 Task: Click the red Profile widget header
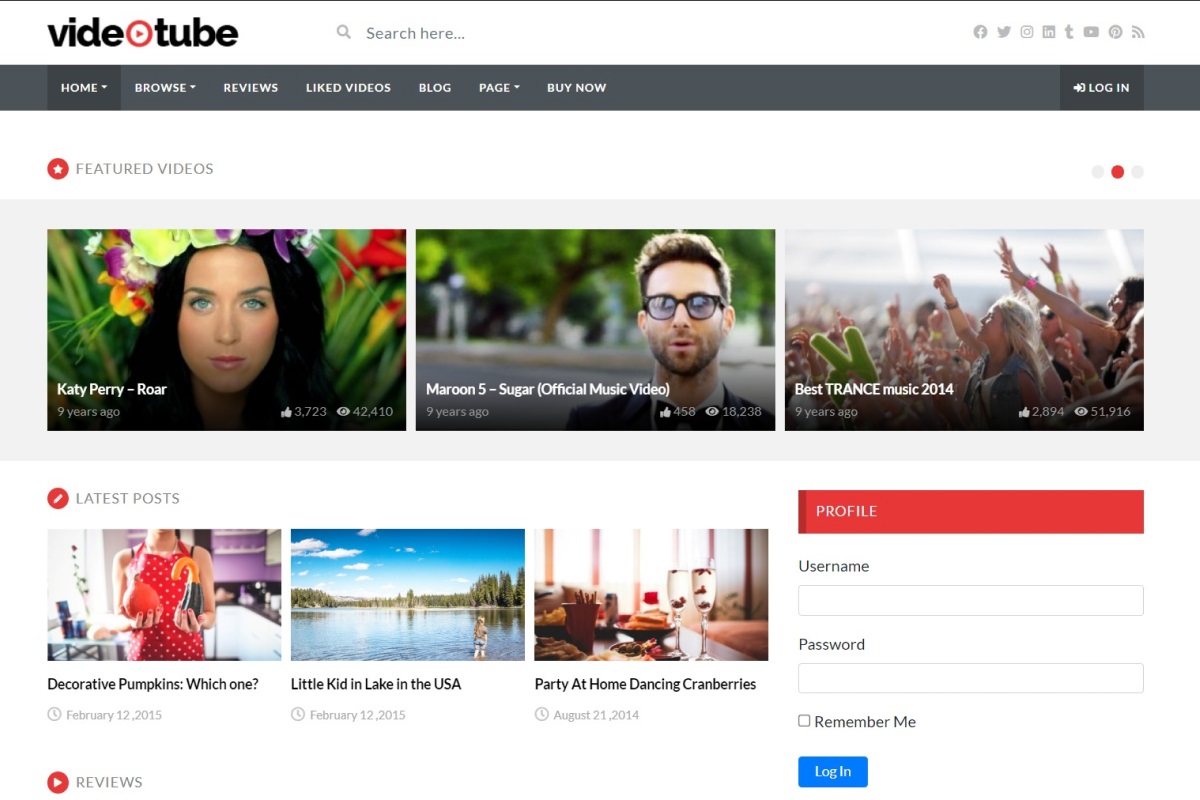click(x=971, y=511)
